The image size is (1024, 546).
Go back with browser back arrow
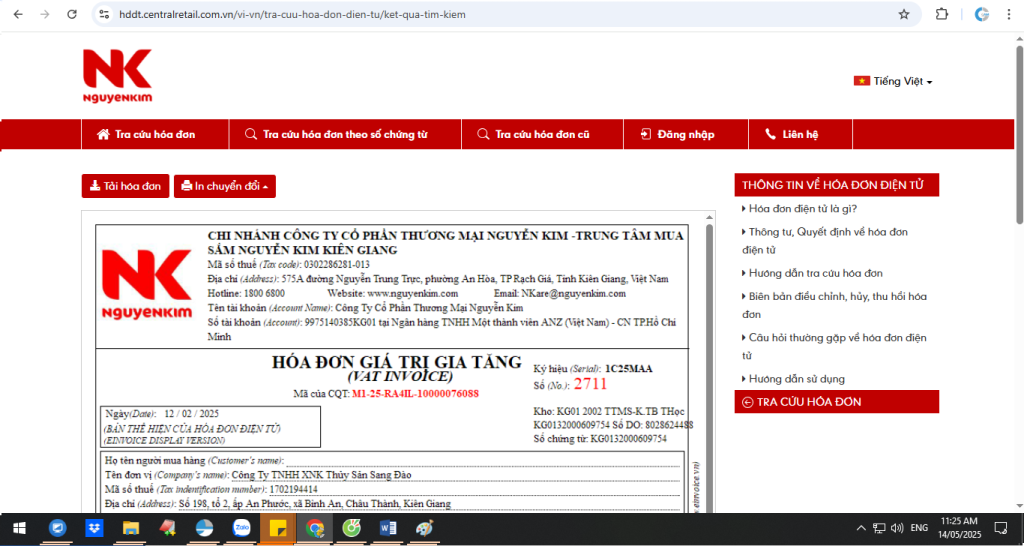coord(18,14)
